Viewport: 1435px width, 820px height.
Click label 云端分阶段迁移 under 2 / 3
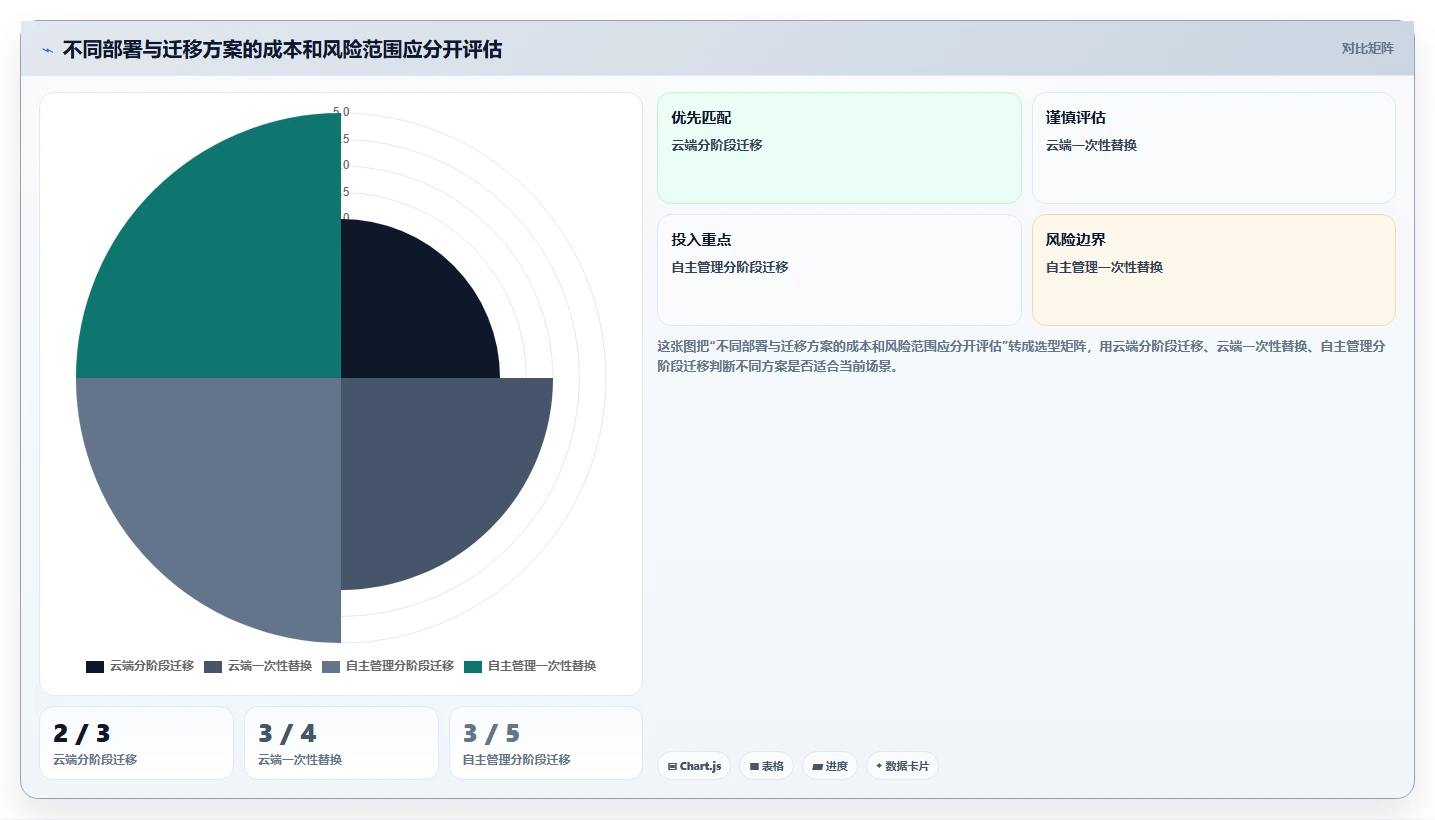click(x=95, y=760)
